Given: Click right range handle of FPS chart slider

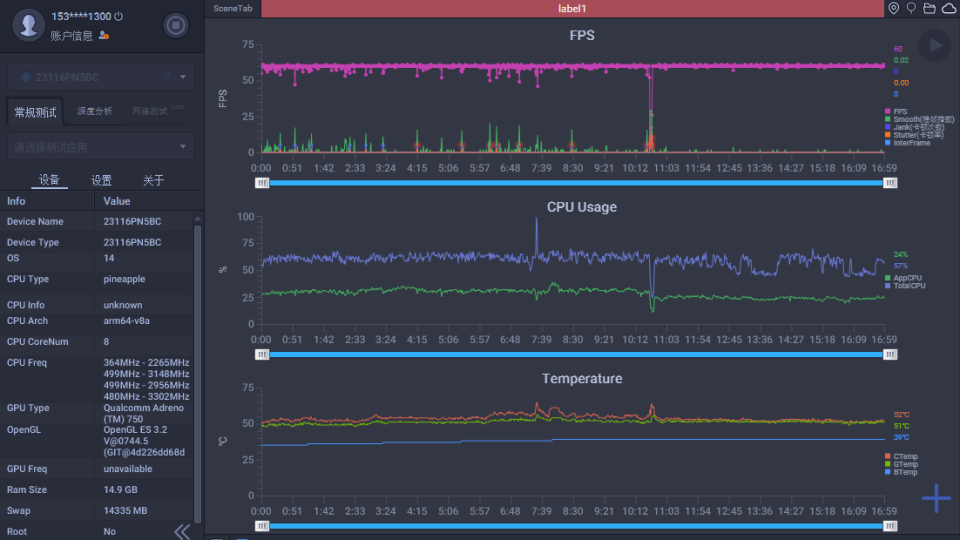Looking at the screenshot, I should (890, 183).
